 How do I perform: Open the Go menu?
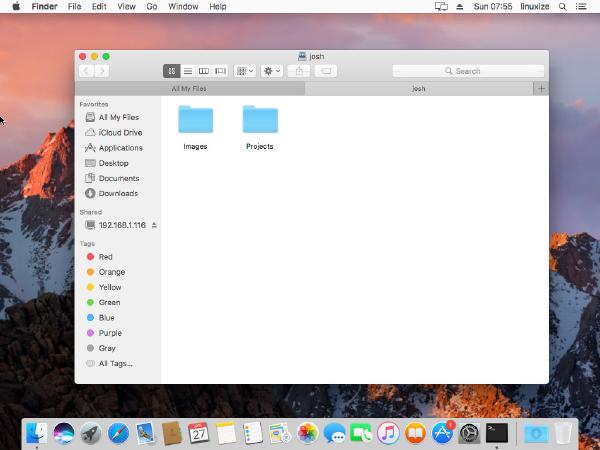click(152, 7)
